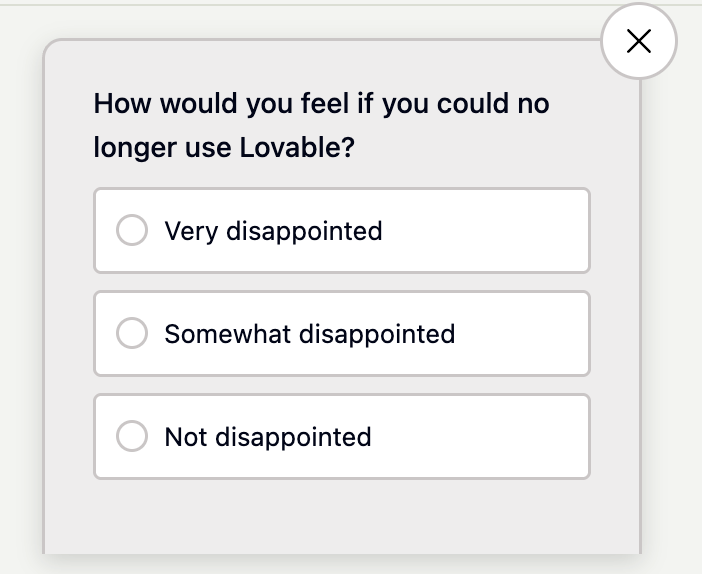Select the Very disappointed radio button

(x=132, y=231)
